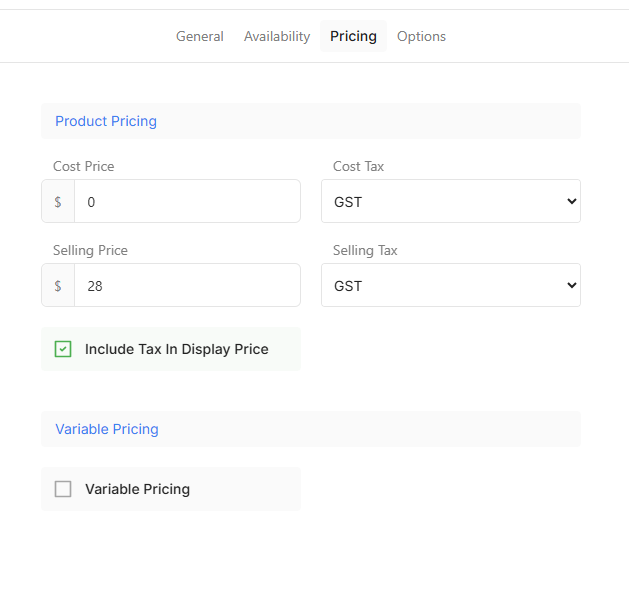Click the Include Tax In Display Price label
The width and height of the screenshot is (629, 595).
(176, 349)
